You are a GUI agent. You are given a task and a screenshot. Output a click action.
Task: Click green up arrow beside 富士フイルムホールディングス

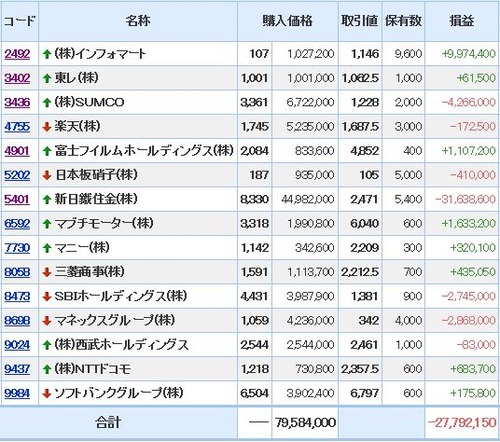click(47, 151)
